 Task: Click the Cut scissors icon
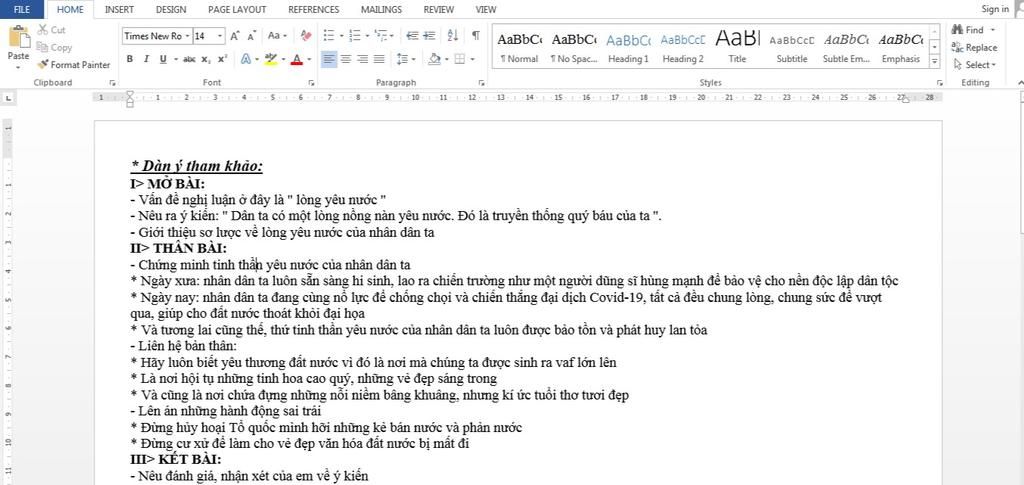(42, 30)
